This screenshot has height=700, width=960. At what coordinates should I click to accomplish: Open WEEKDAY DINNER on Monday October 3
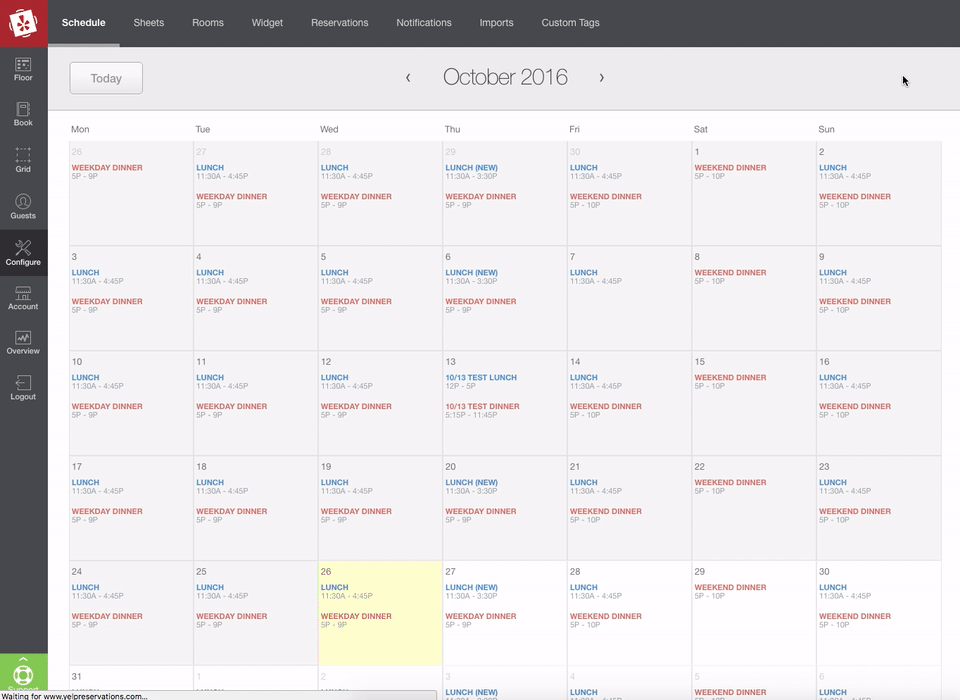tap(107, 302)
